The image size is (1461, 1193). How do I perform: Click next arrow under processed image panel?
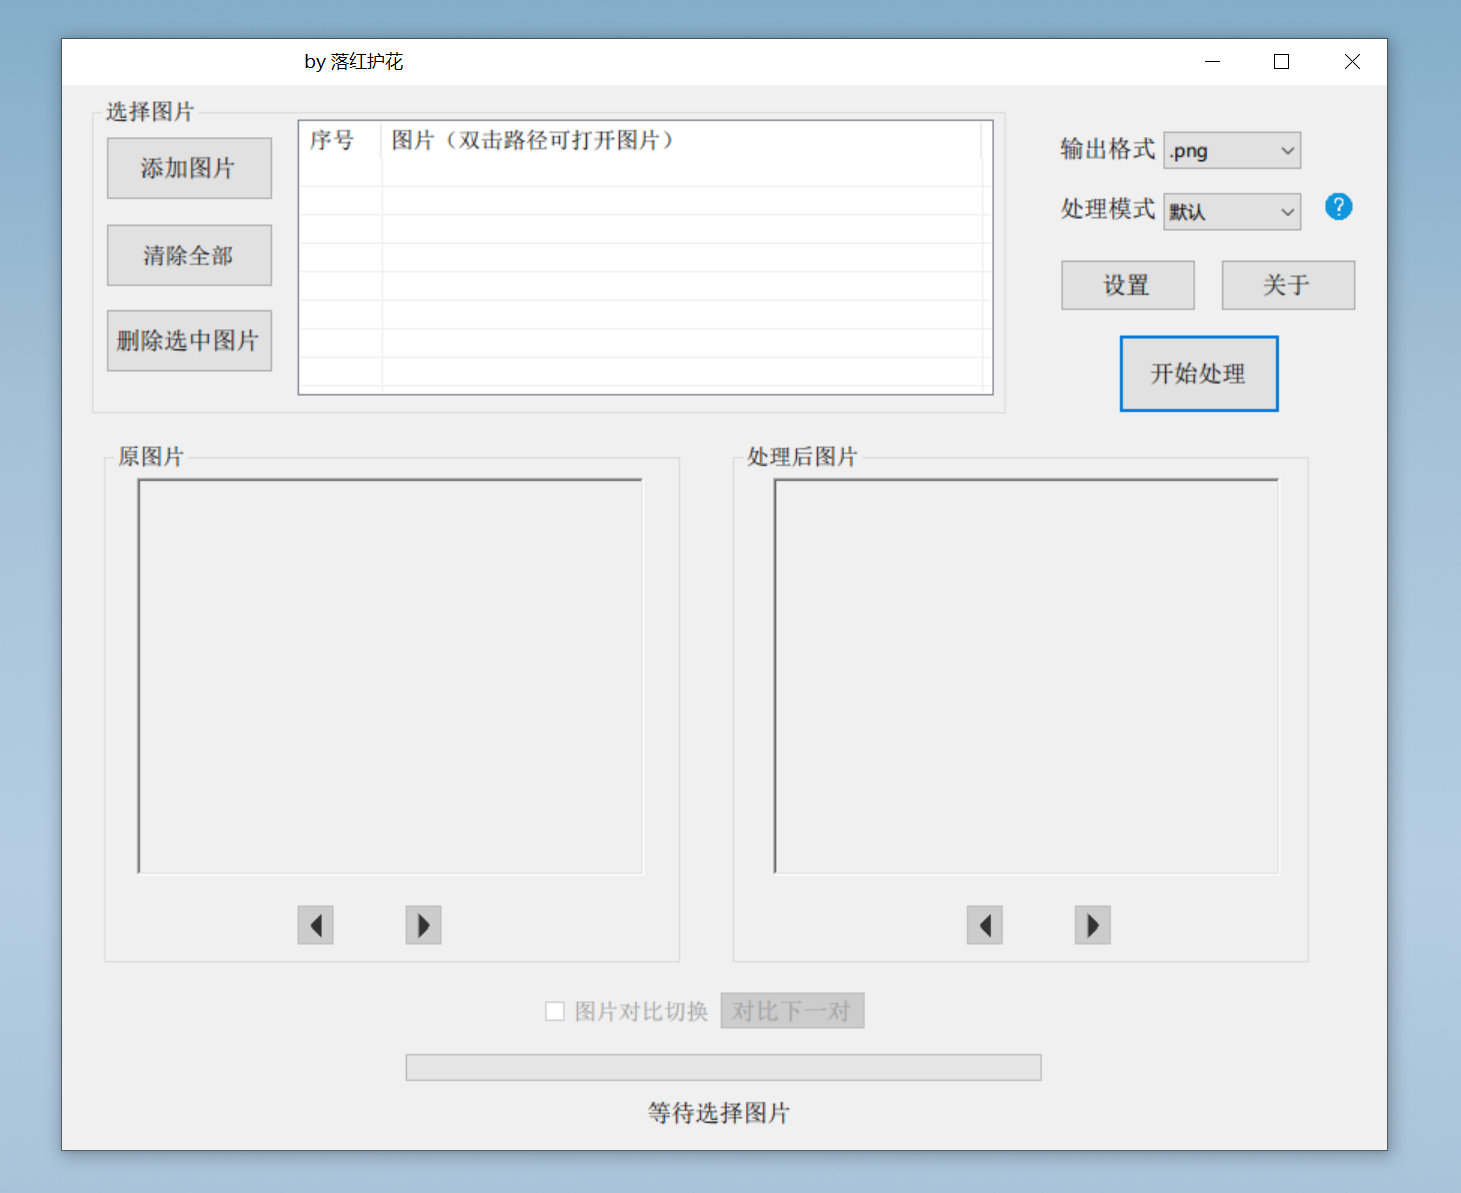1092,925
